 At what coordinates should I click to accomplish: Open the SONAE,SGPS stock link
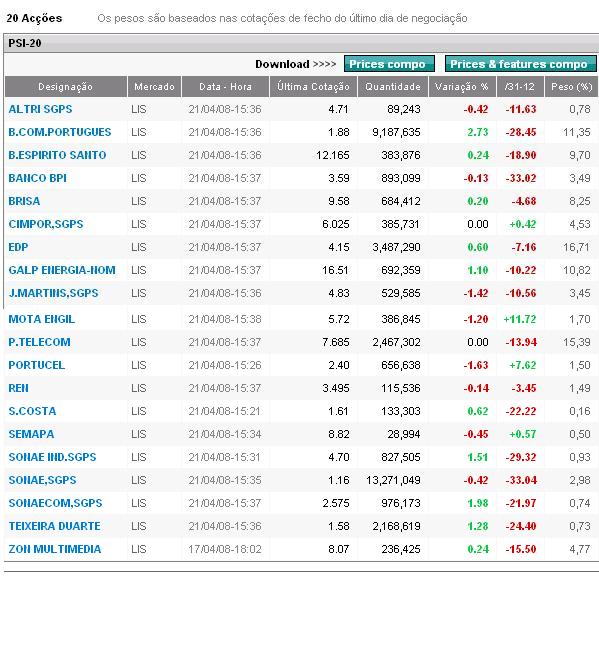click(43, 480)
